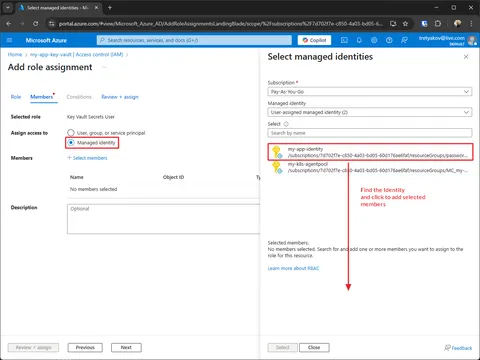Close the Select managed identities browser tab
Viewport: 480px width, 360px height.
[x=96, y=7]
